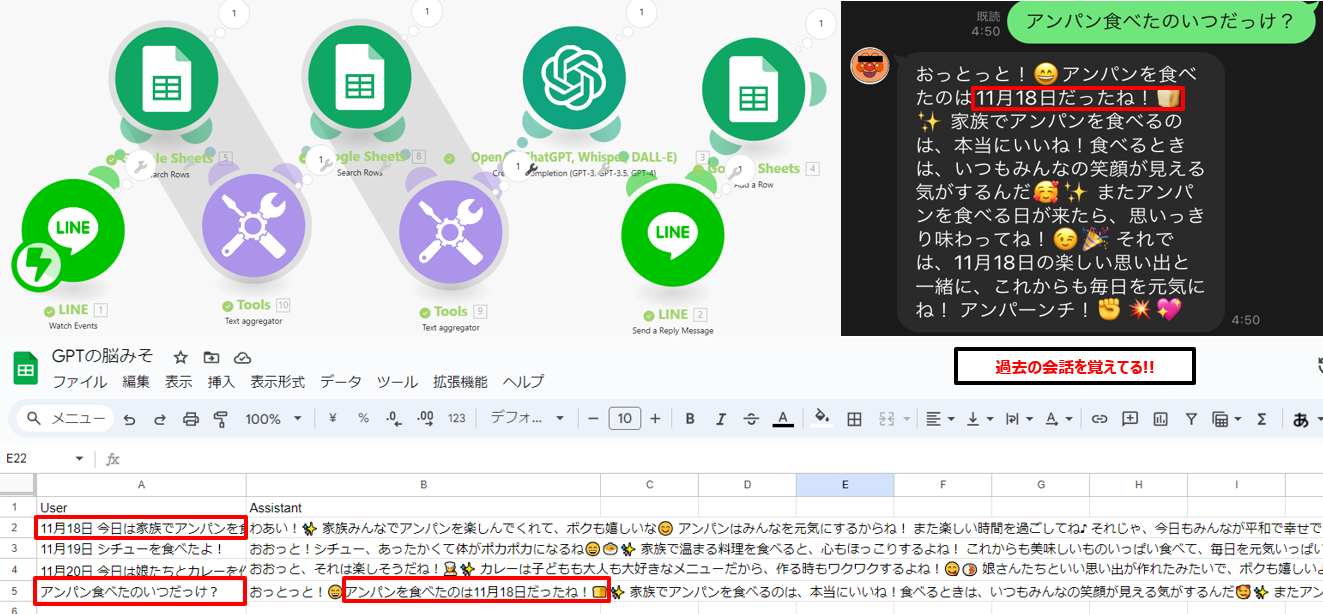
Task: Decrease decimal places button
Action: (x=394, y=419)
